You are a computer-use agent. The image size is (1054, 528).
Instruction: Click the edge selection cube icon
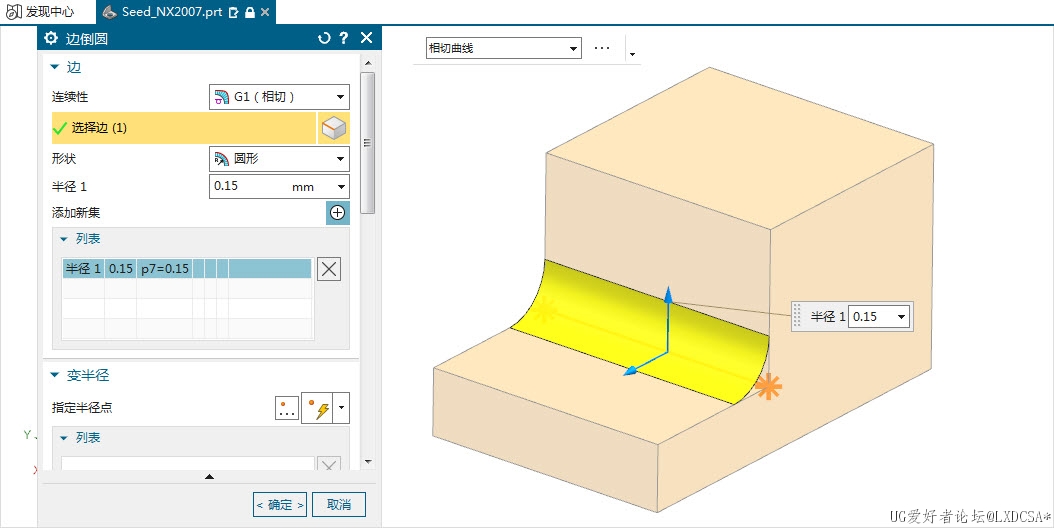tap(333, 128)
